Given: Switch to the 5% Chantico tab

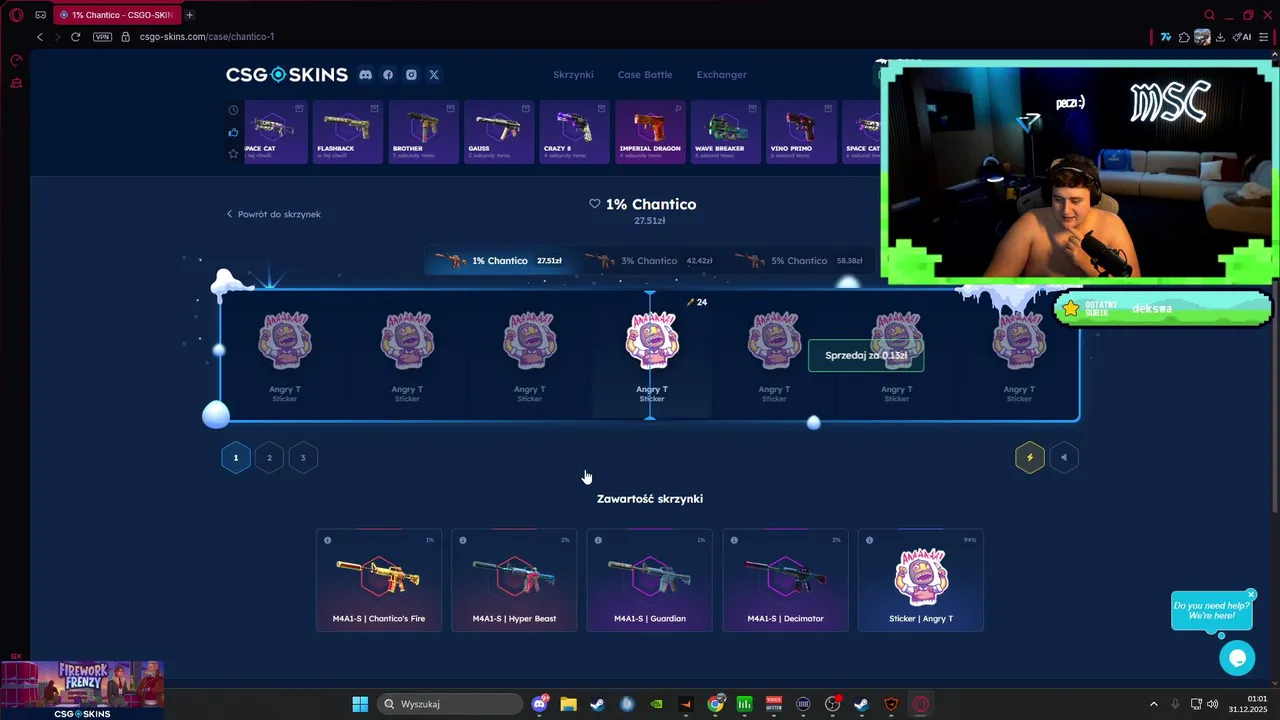Looking at the screenshot, I should pos(799,261).
